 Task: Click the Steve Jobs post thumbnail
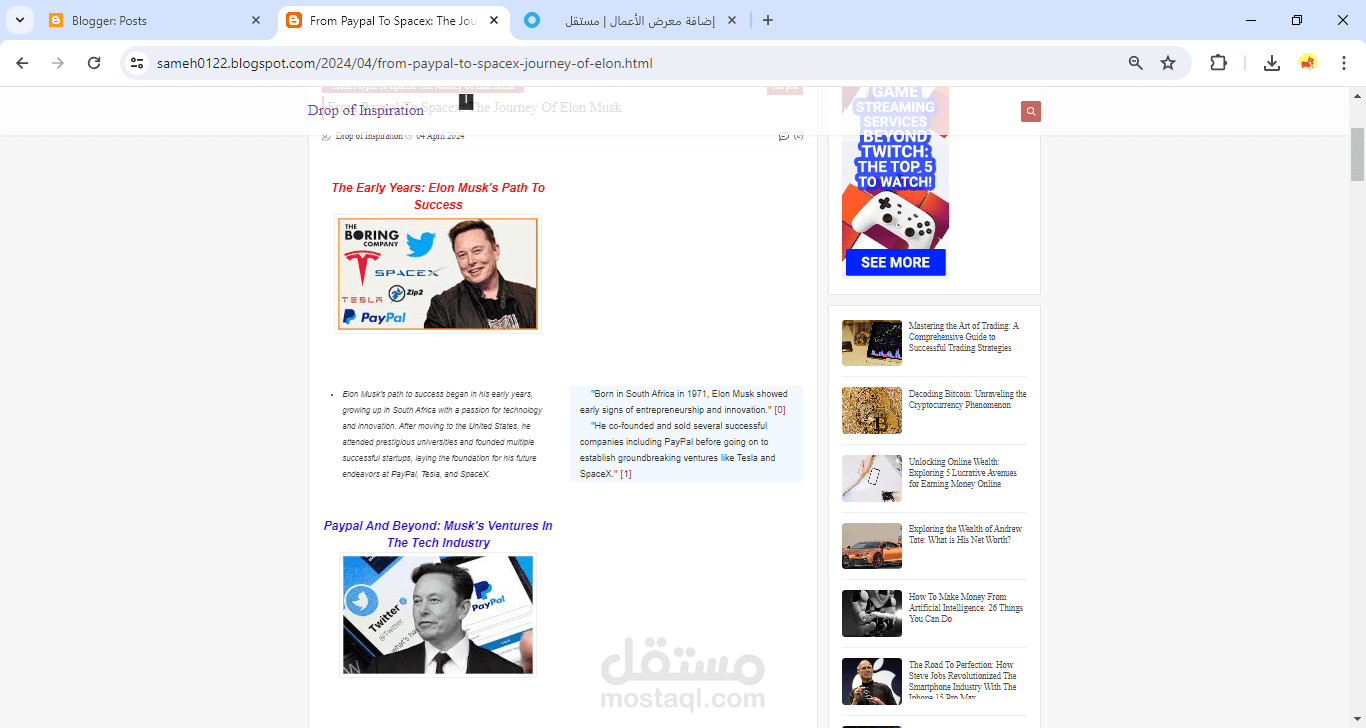tap(872, 681)
